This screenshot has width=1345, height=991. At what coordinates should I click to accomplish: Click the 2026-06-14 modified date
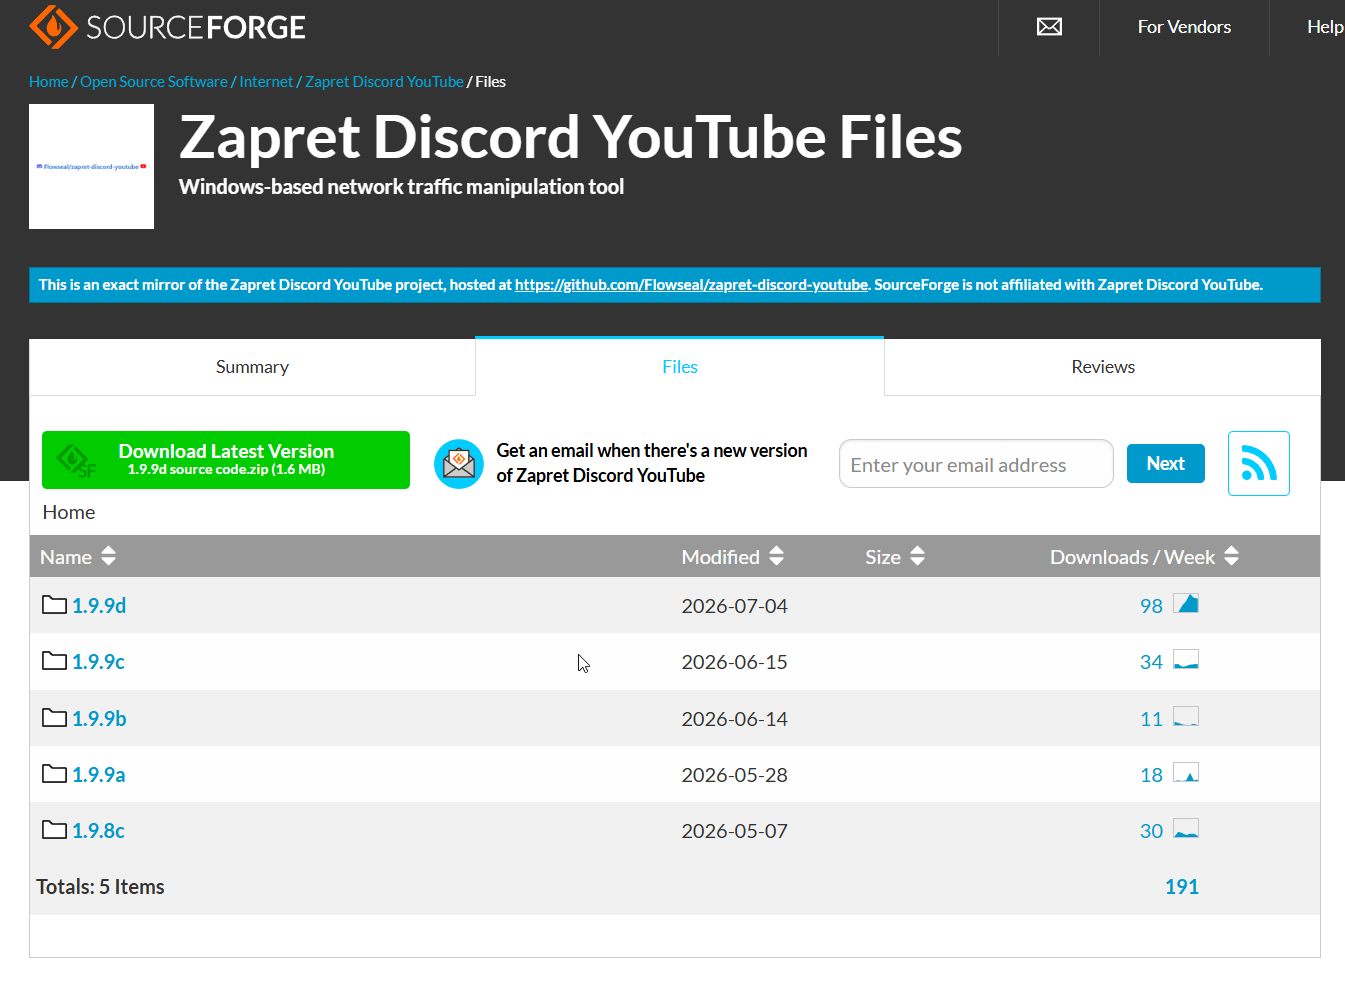tap(734, 719)
